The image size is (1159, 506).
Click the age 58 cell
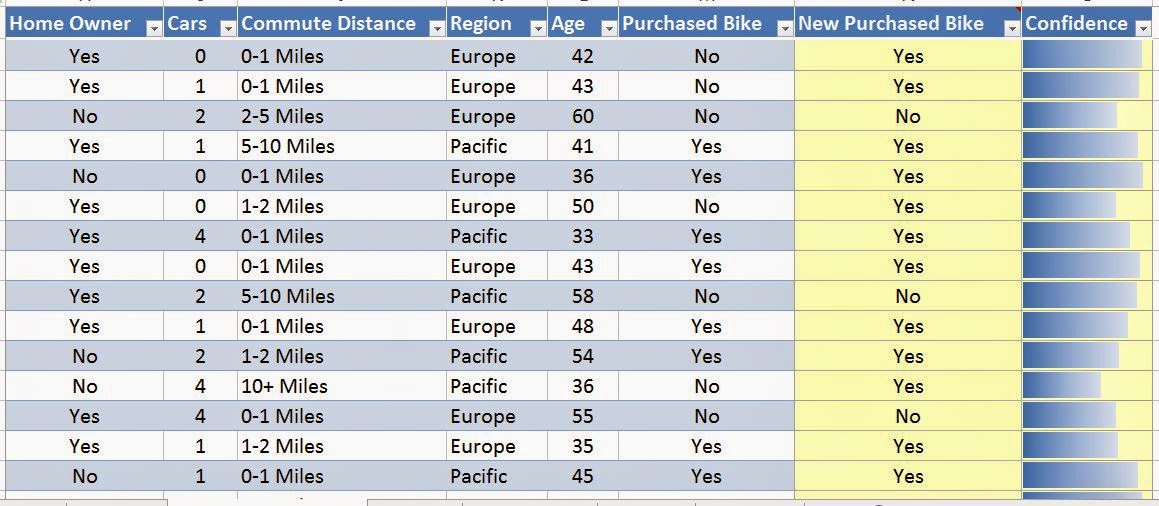[582, 296]
